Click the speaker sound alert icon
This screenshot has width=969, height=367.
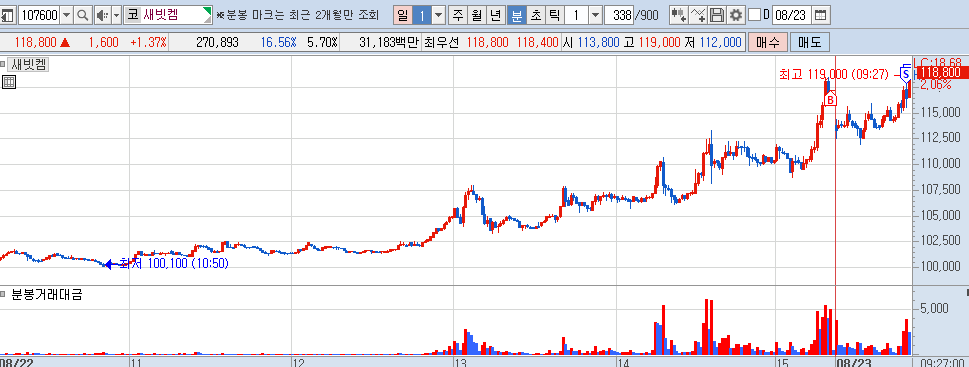tap(103, 15)
